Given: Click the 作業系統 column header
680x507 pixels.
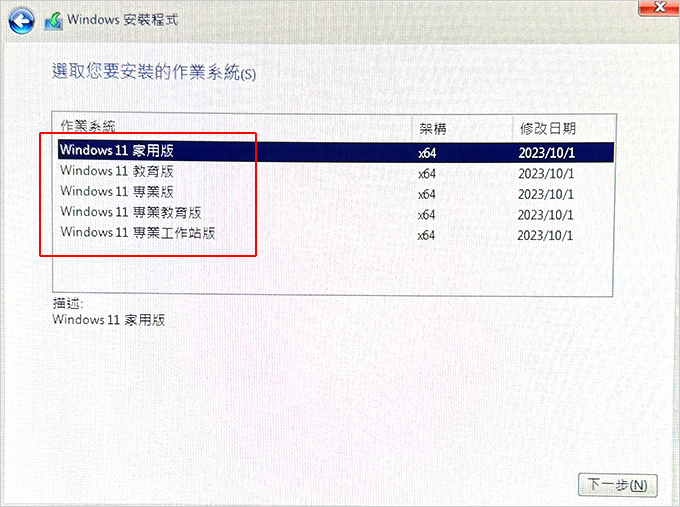Looking at the screenshot, I should tap(88, 126).
